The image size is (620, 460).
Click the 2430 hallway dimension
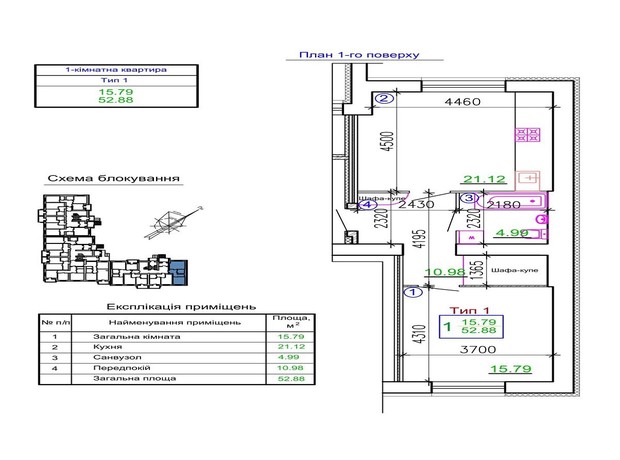pos(416,204)
